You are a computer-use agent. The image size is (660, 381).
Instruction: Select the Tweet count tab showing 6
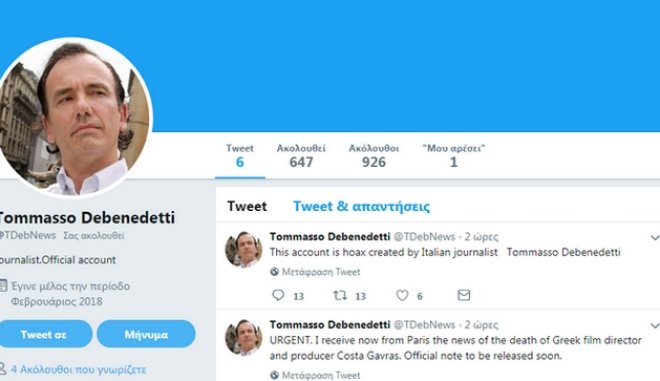(240, 156)
